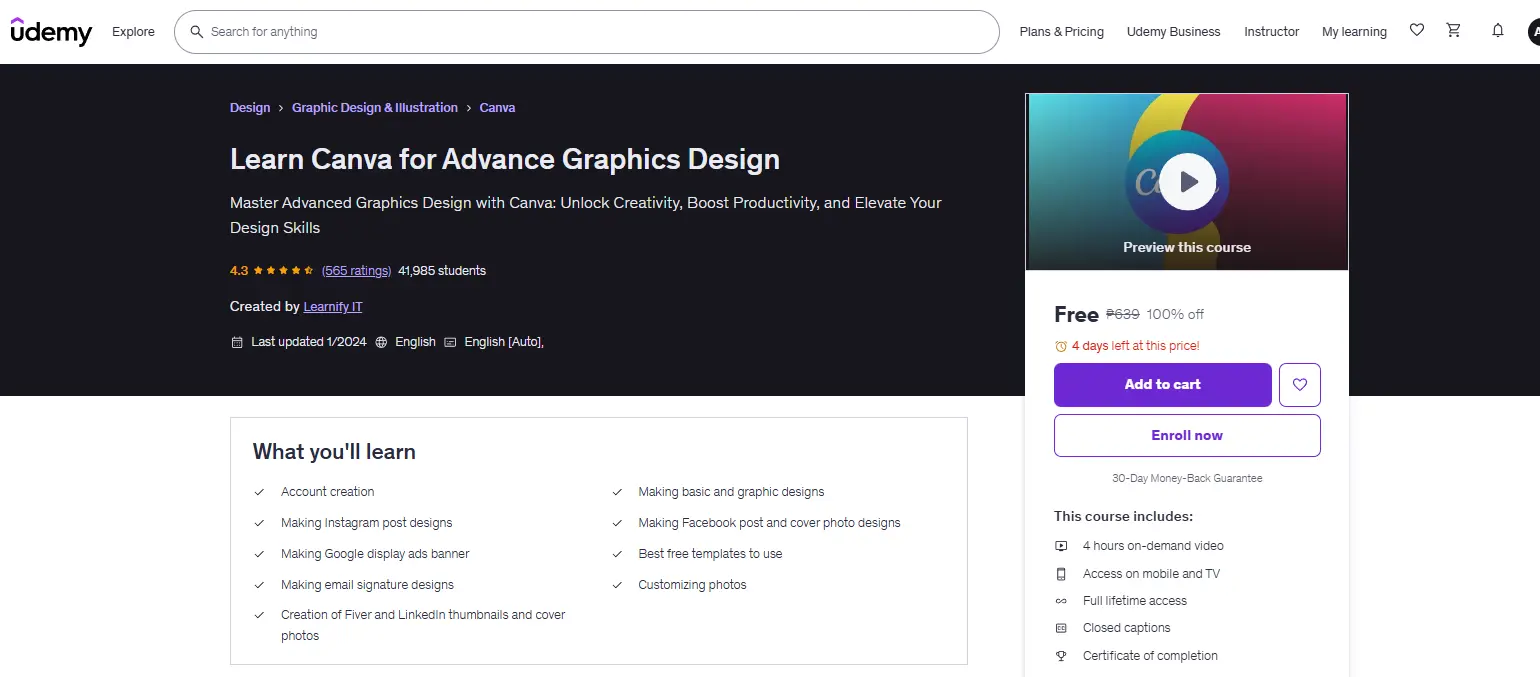
Task: Open the Explore menu
Action: click(133, 32)
